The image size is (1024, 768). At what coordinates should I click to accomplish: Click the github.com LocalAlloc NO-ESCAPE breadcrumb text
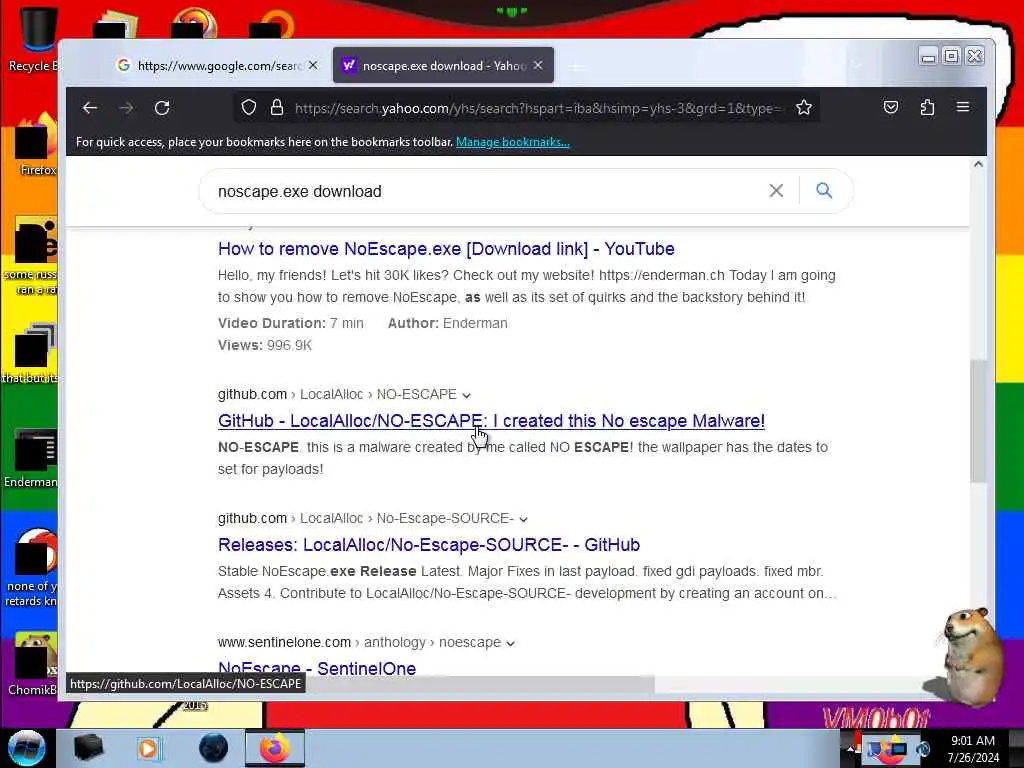tap(337, 394)
